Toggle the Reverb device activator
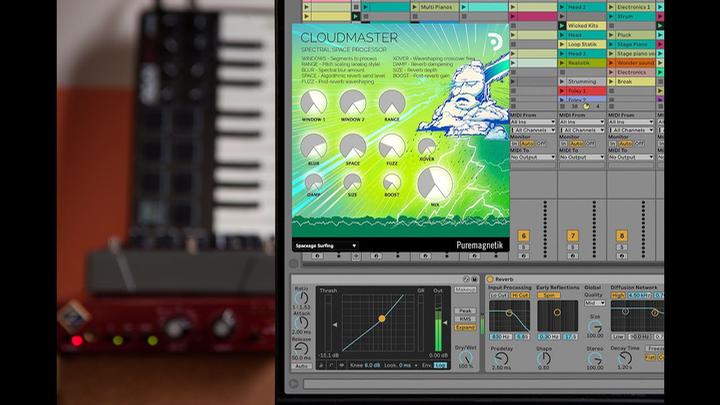The image size is (720, 405). point(489,279)
